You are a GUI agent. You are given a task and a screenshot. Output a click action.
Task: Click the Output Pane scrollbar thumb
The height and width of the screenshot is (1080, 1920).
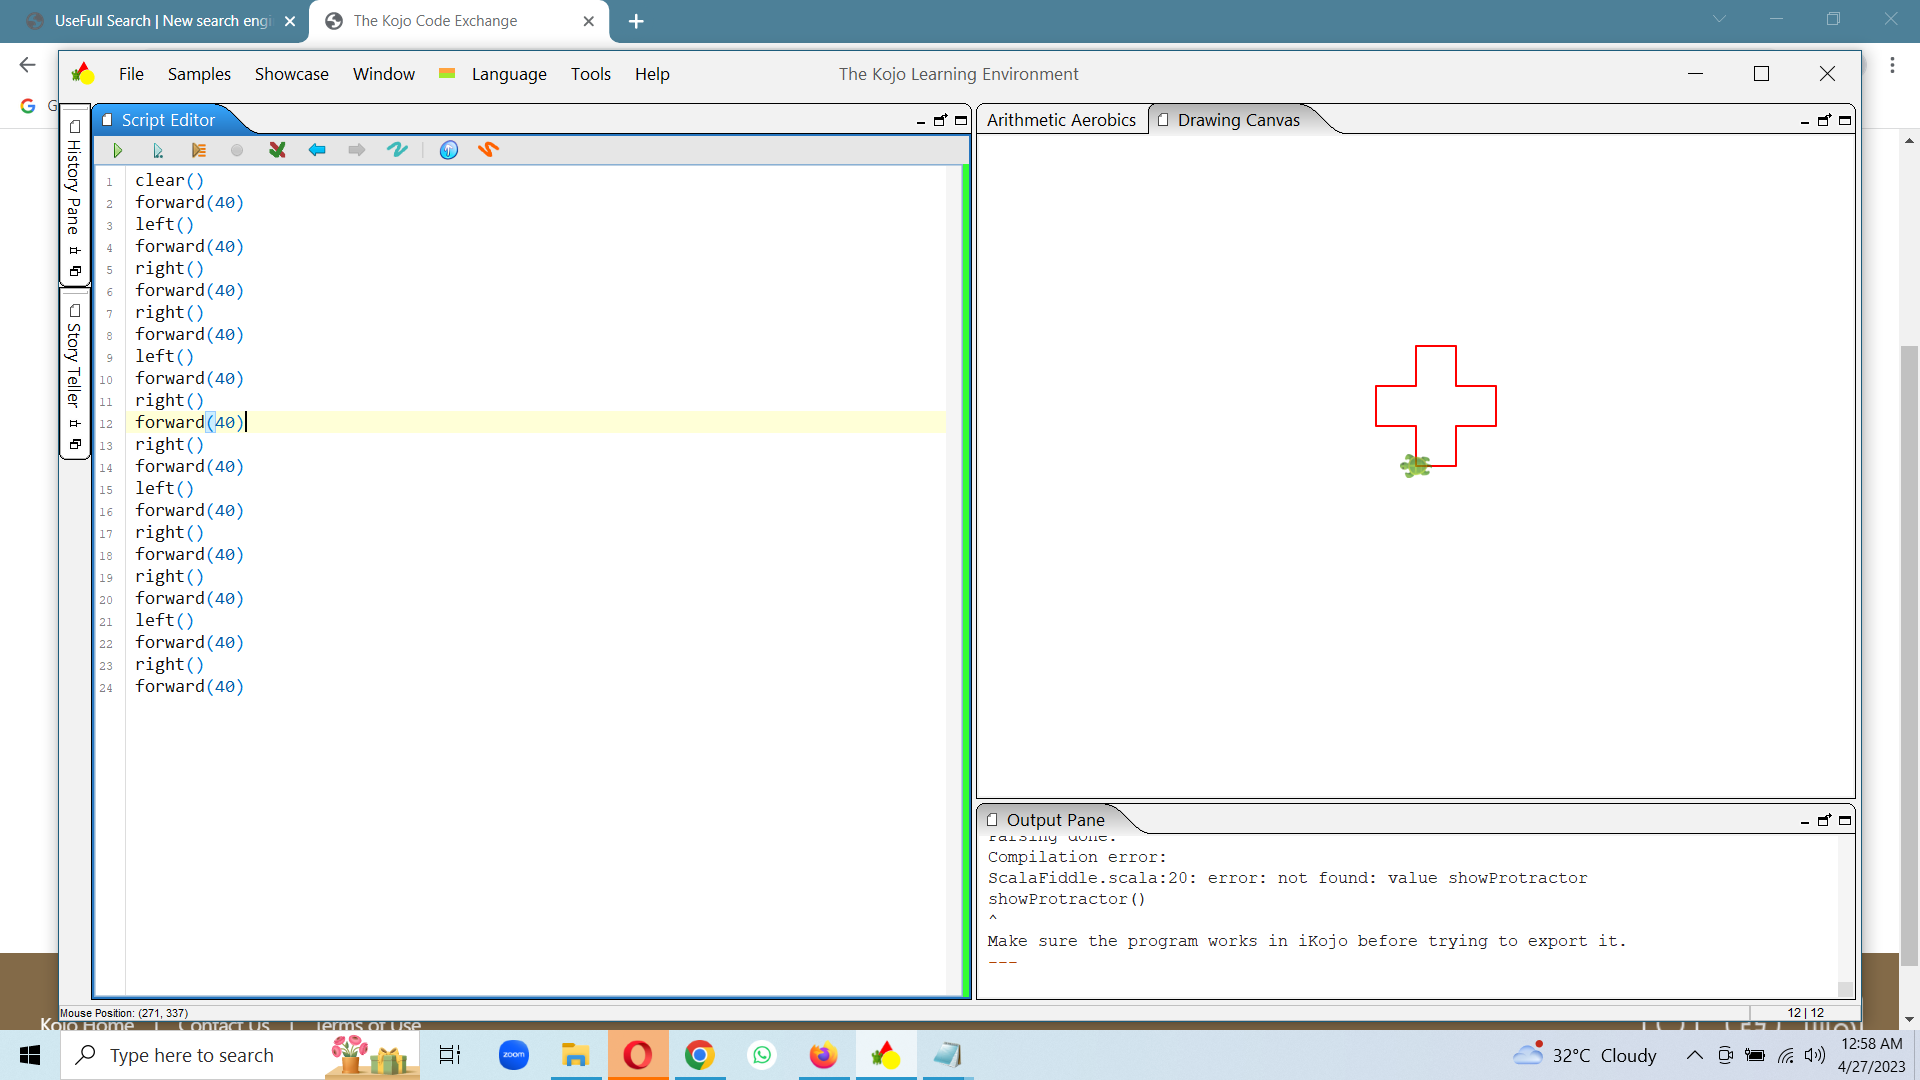pos(1845,988)
